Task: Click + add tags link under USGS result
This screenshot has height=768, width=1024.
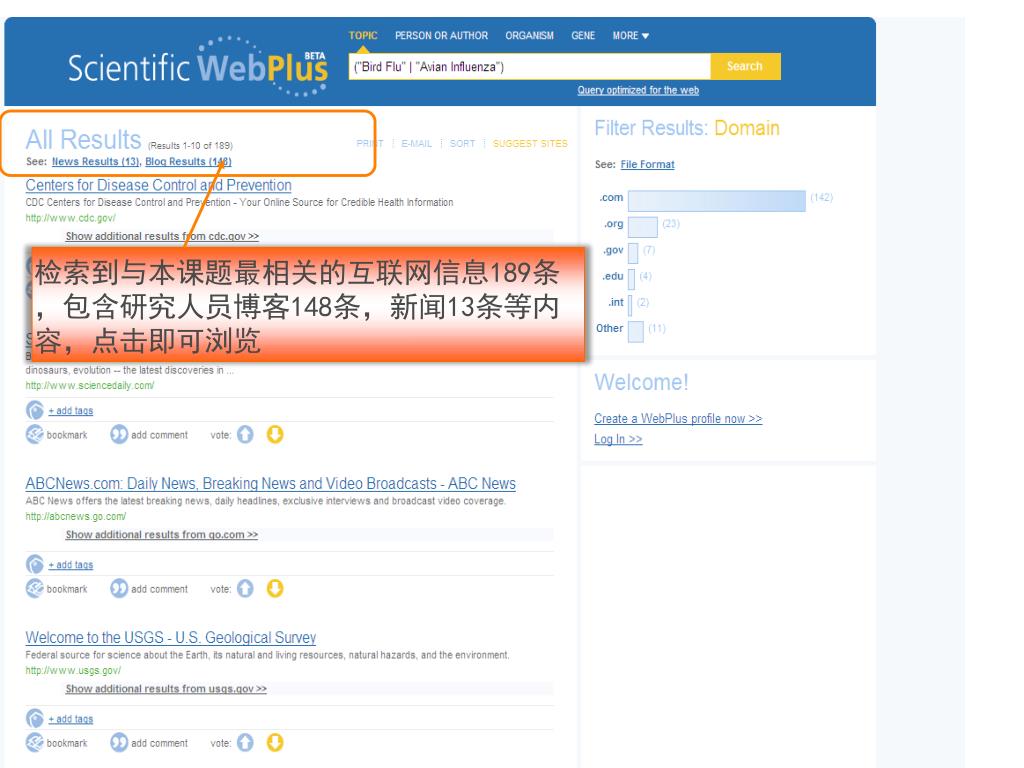Action: (x=71, y=719)
